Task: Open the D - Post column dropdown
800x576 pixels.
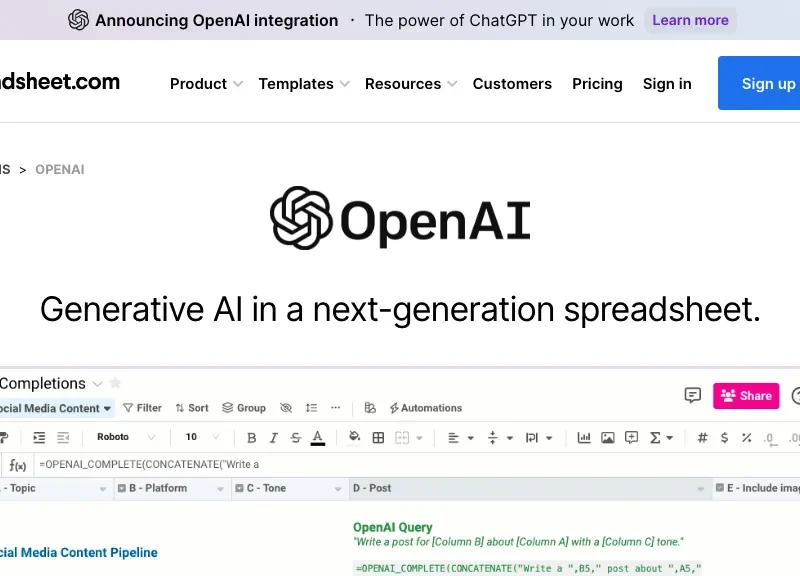Action: coord(701,489)
